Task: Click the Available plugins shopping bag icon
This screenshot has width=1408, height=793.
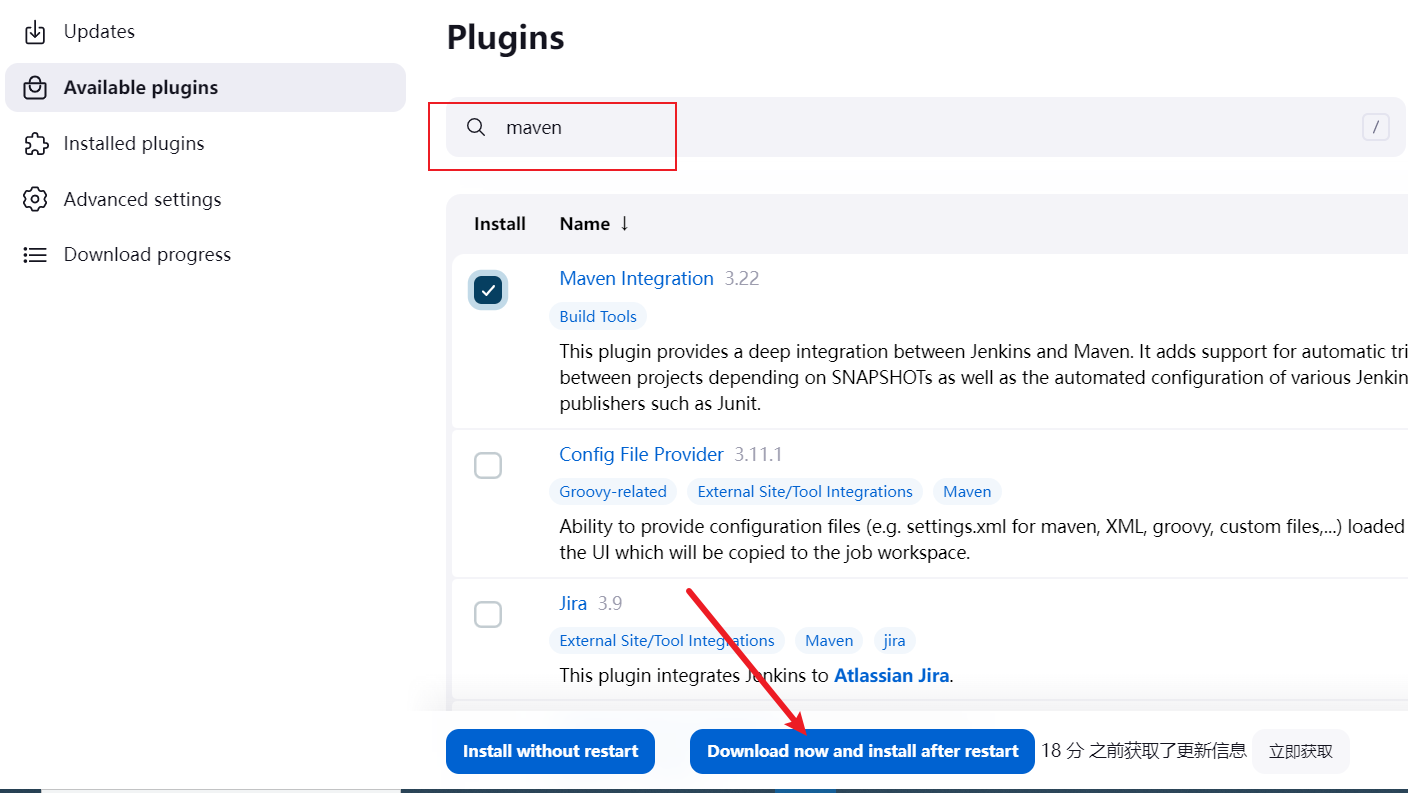Action: [x=35, y=88]
